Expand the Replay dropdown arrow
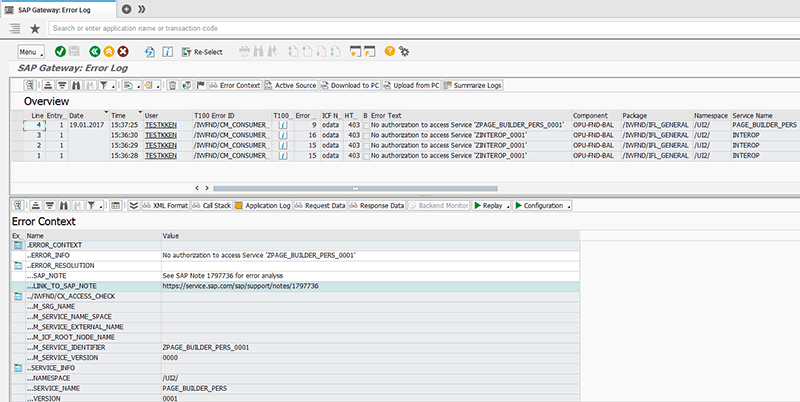The width and height of the screenshot is (800, 402). pyautogui.click(x=507, y=205)
